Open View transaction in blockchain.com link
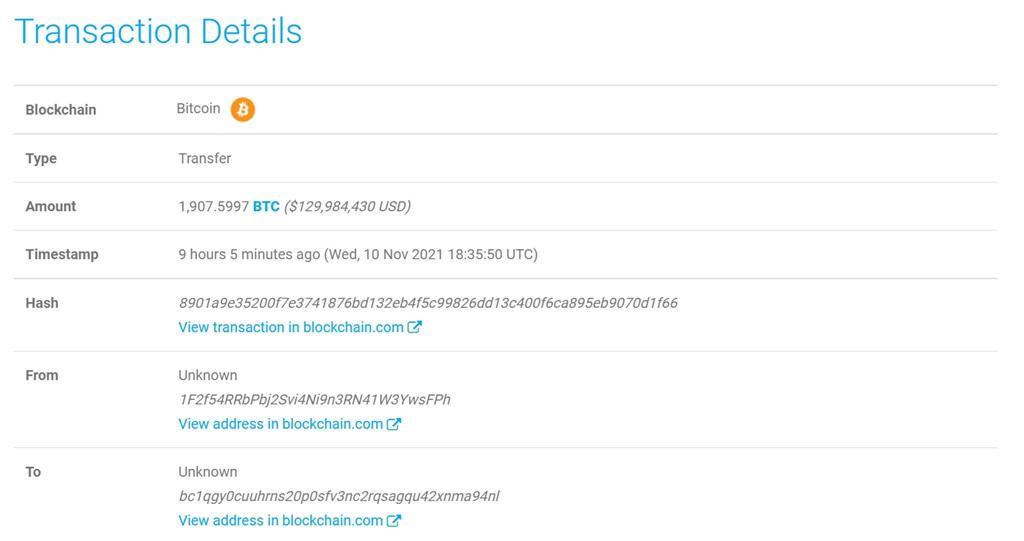Viewport: 1024px width, 541px height. pyautogui.click(x=291, y=327)
